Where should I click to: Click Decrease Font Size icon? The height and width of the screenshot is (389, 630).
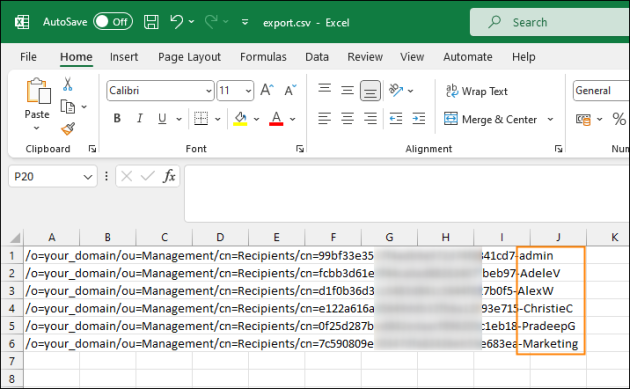tap(290, 90)
